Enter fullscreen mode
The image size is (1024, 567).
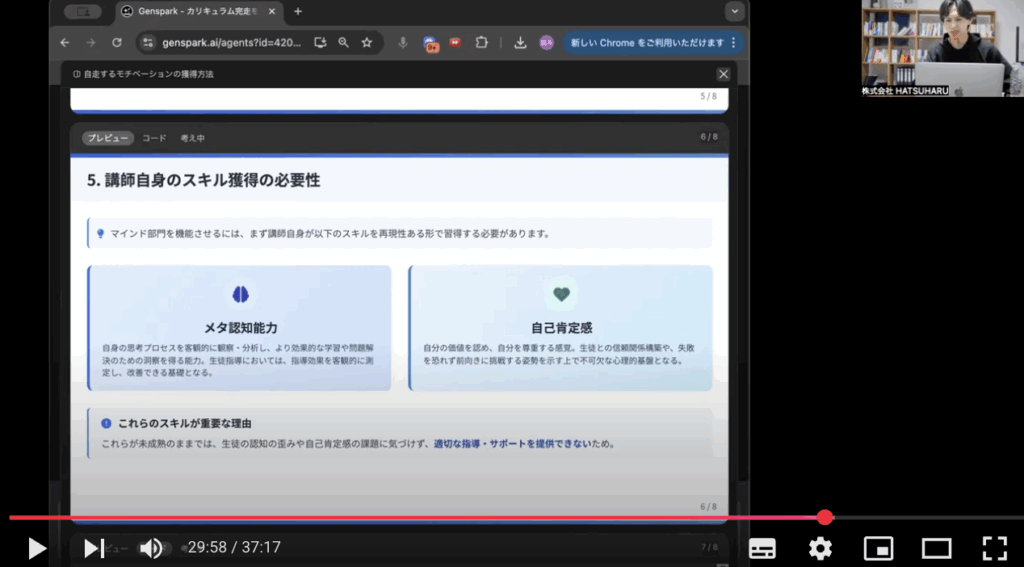coord(994,548)
